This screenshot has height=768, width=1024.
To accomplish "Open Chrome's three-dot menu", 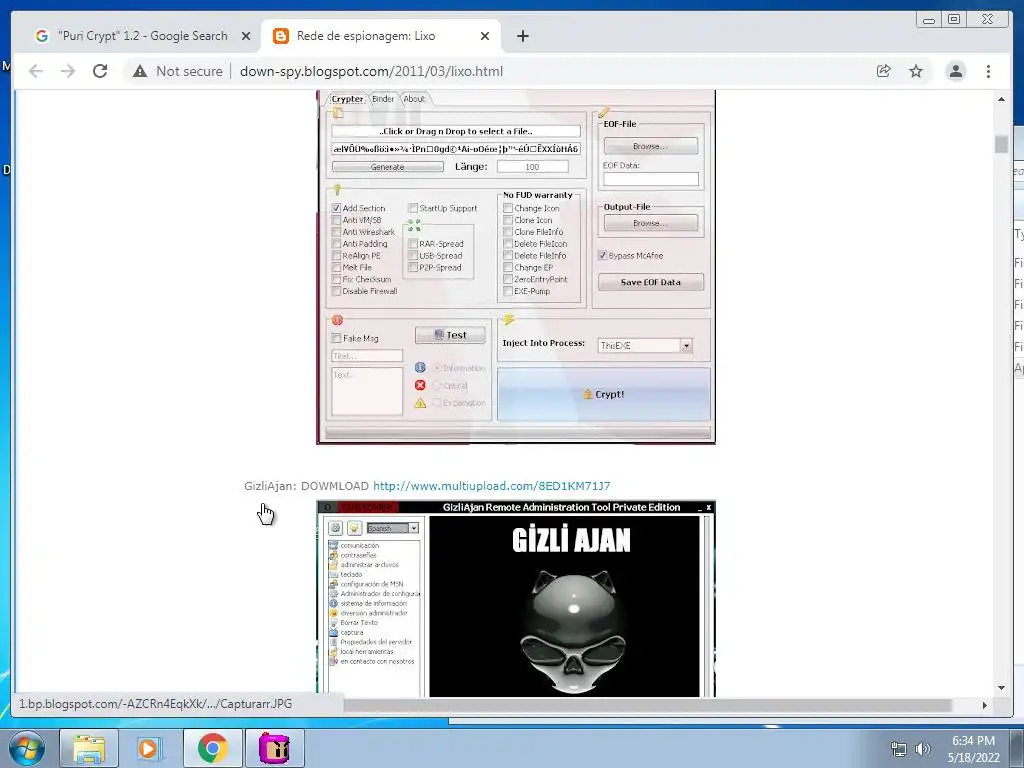I will click(988, 71).
